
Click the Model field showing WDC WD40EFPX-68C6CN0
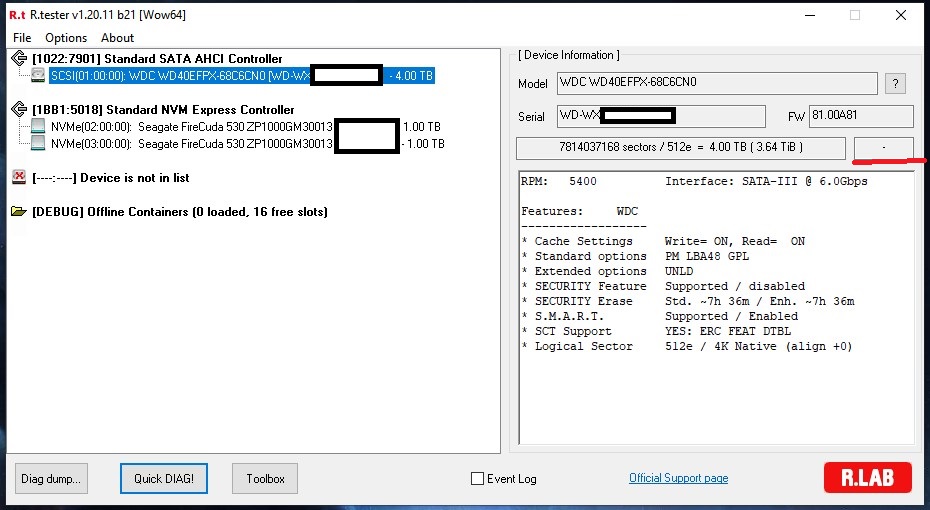716,84
